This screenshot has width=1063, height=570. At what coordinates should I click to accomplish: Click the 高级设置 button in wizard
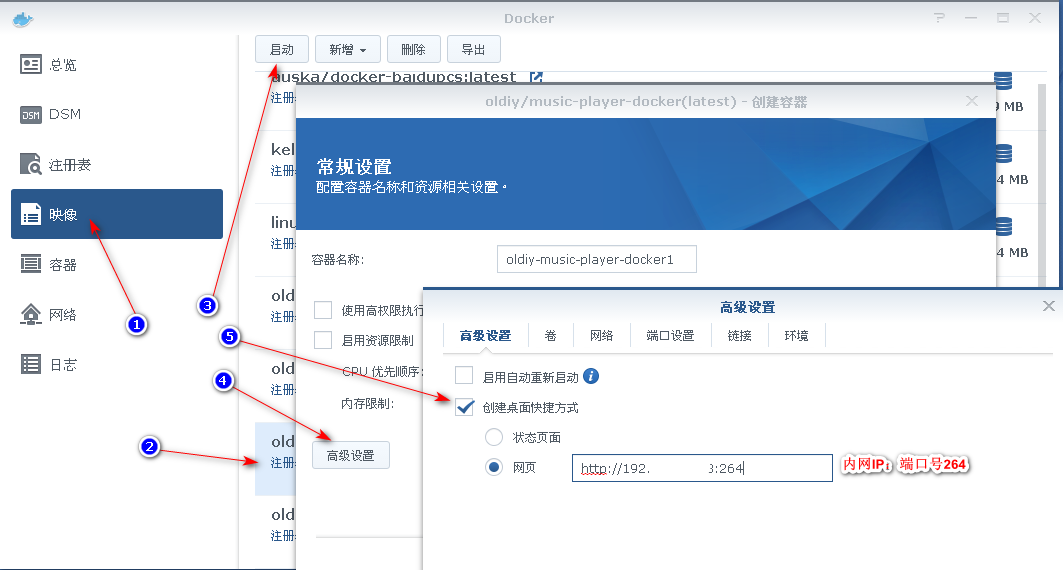[x=350, y=455]
